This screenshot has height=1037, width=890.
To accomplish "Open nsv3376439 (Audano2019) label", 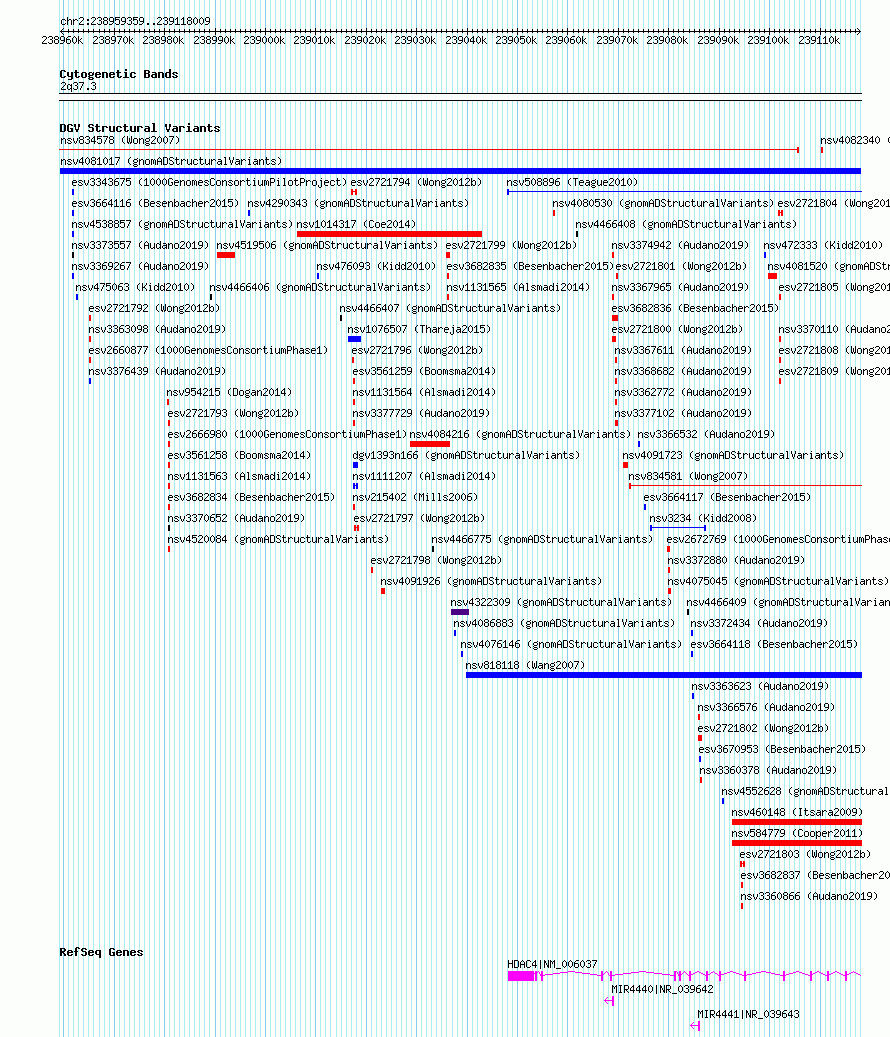I will [x=157, y=372].
